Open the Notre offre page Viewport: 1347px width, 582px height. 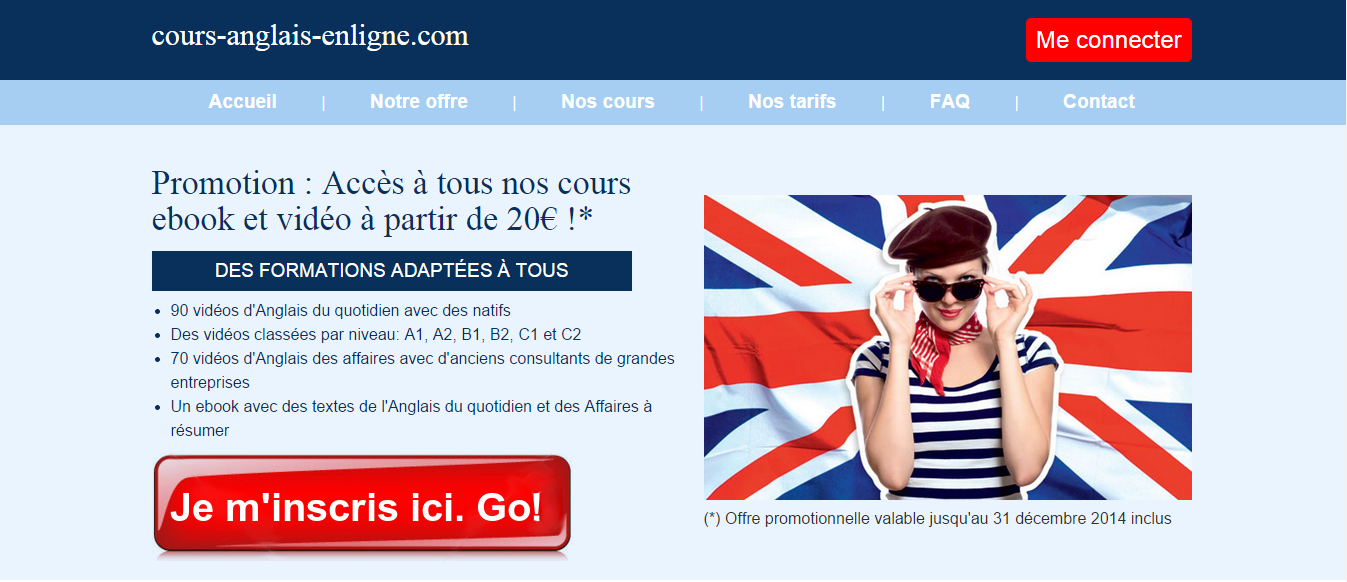(x=419, y=102)
